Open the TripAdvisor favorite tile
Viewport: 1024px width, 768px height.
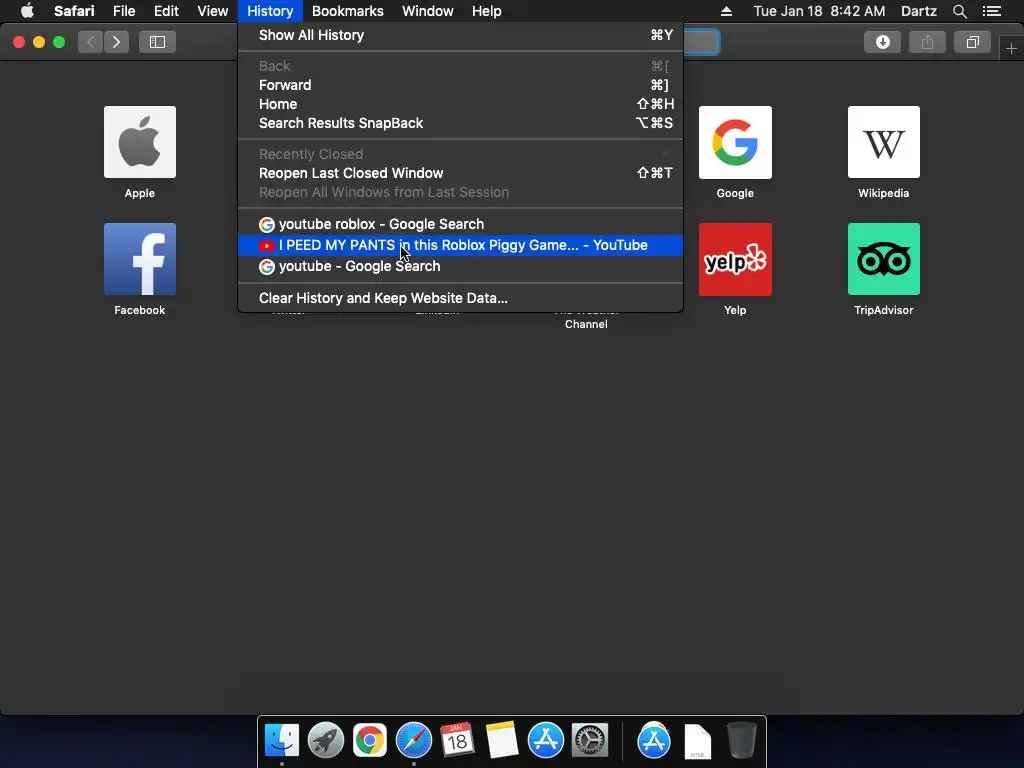point(884,259)
